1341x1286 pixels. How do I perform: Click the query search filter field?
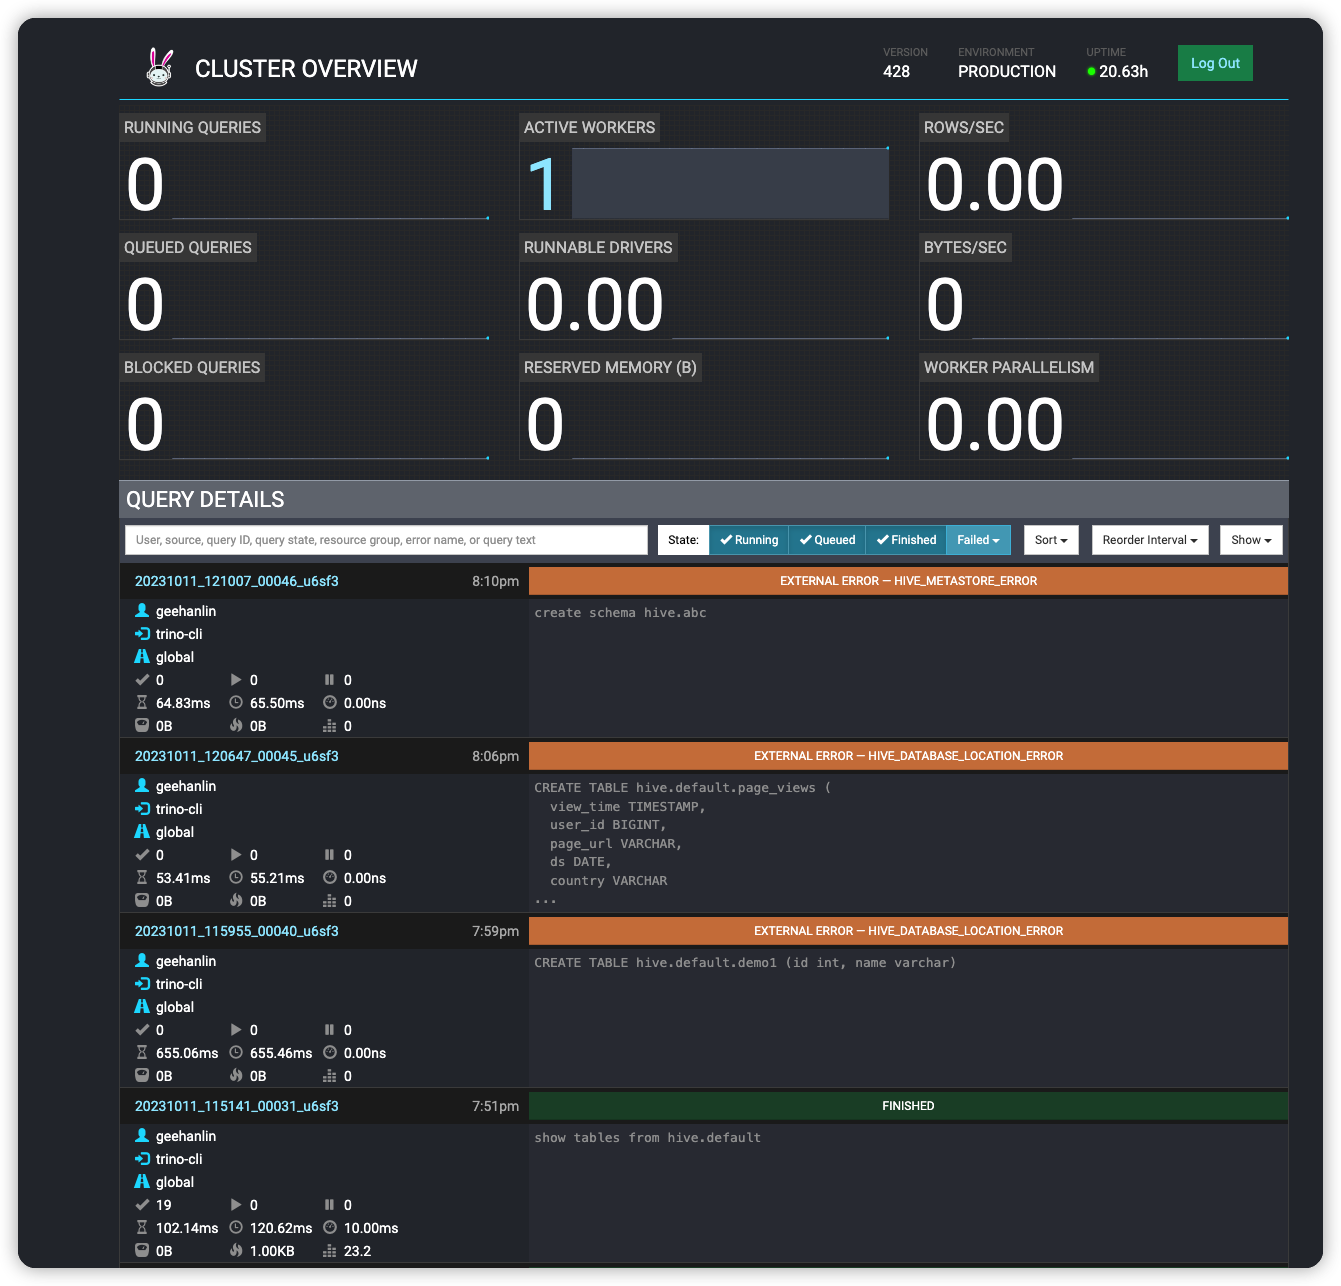[x=386, y=540]
